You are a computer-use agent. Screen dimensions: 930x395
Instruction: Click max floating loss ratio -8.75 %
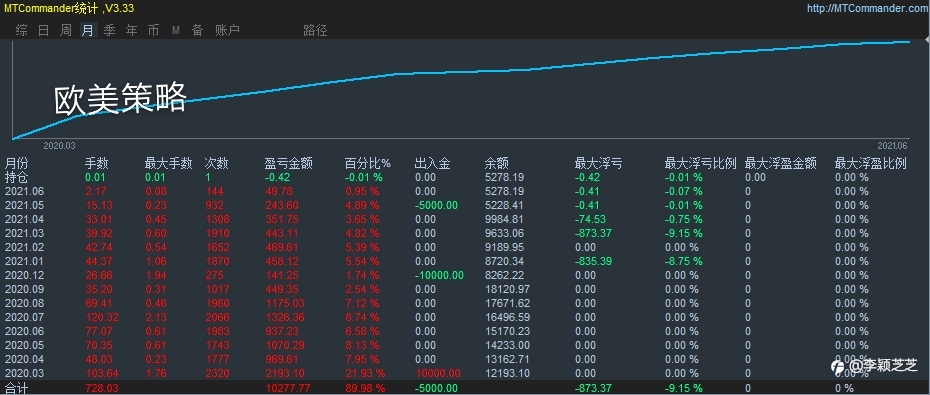(x=683, y=261)
